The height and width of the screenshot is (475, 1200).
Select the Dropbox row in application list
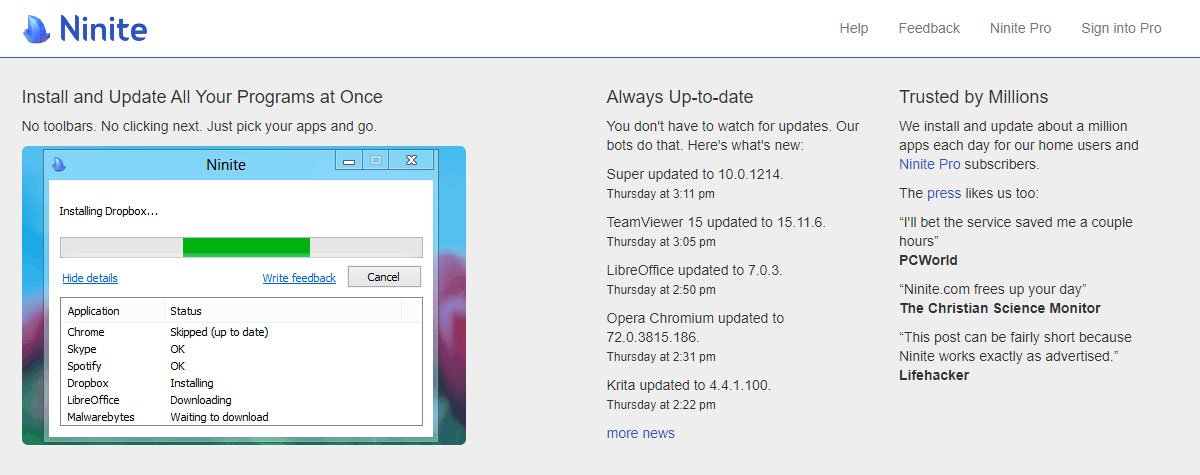click(88, 383)
